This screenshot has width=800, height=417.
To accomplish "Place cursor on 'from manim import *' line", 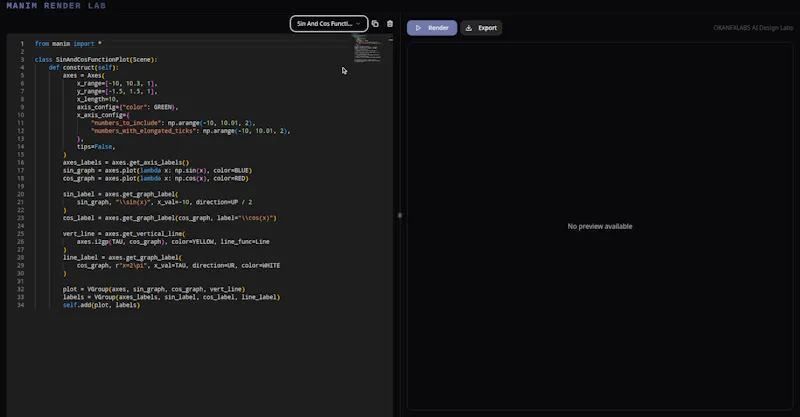I will 68,44.
